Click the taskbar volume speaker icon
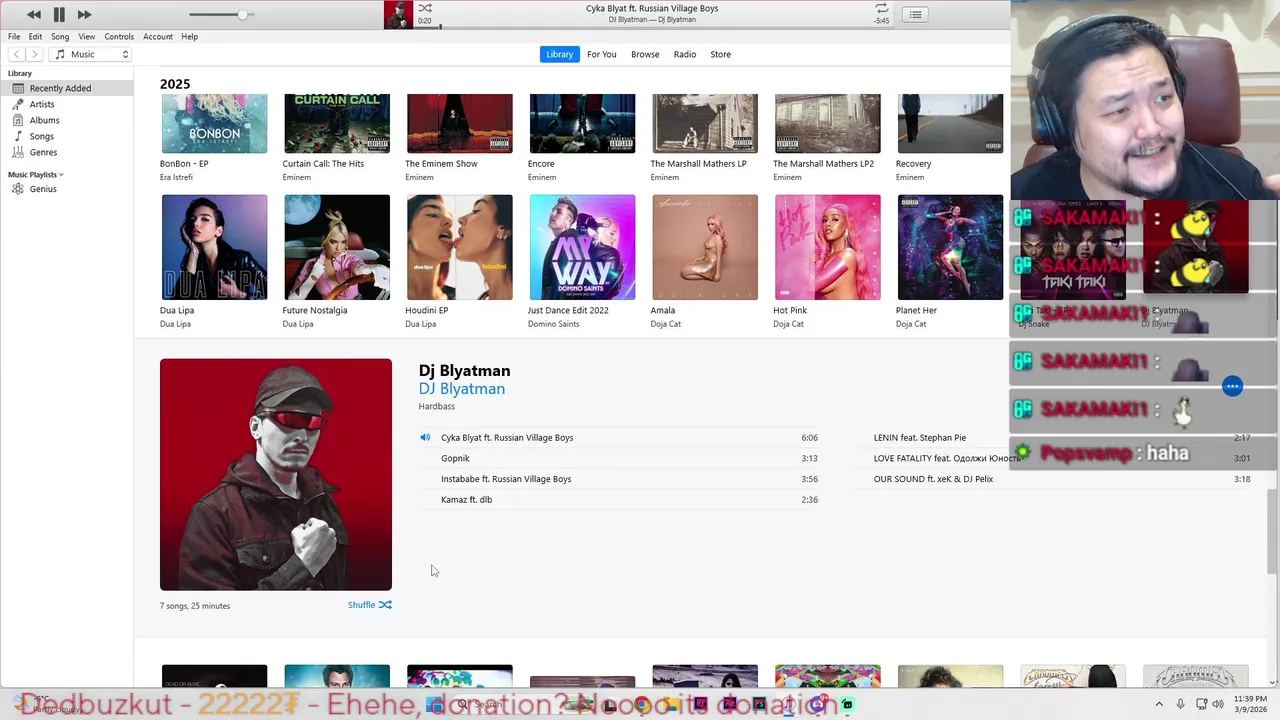 pyautogui.click(x=1218, y=704)
